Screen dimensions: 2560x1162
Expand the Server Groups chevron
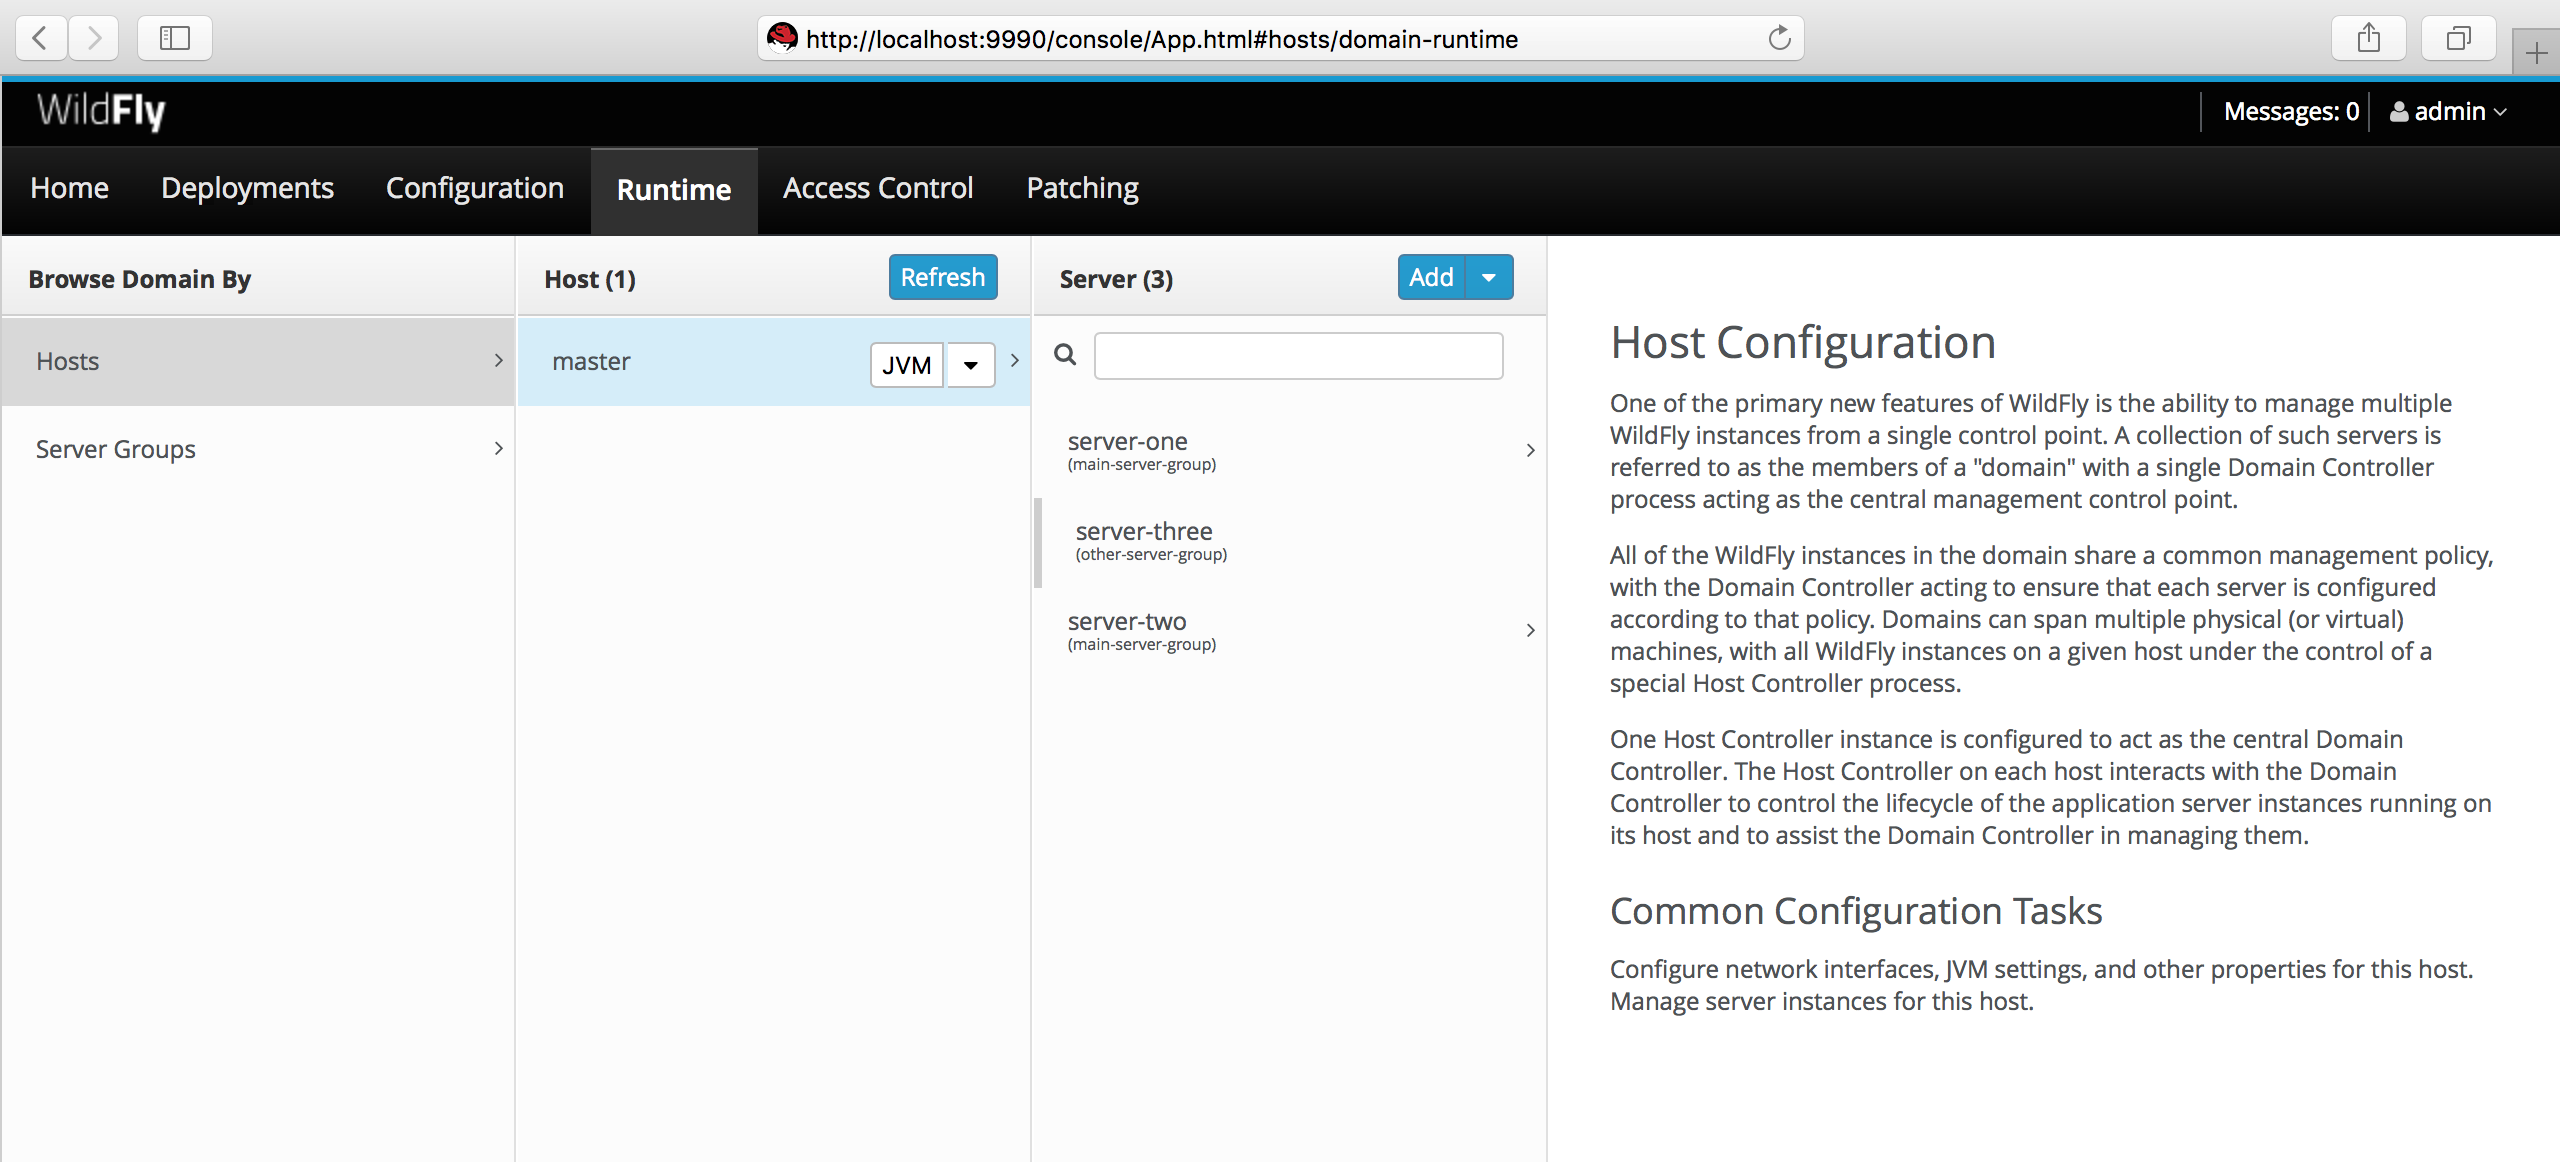[498, 448]
